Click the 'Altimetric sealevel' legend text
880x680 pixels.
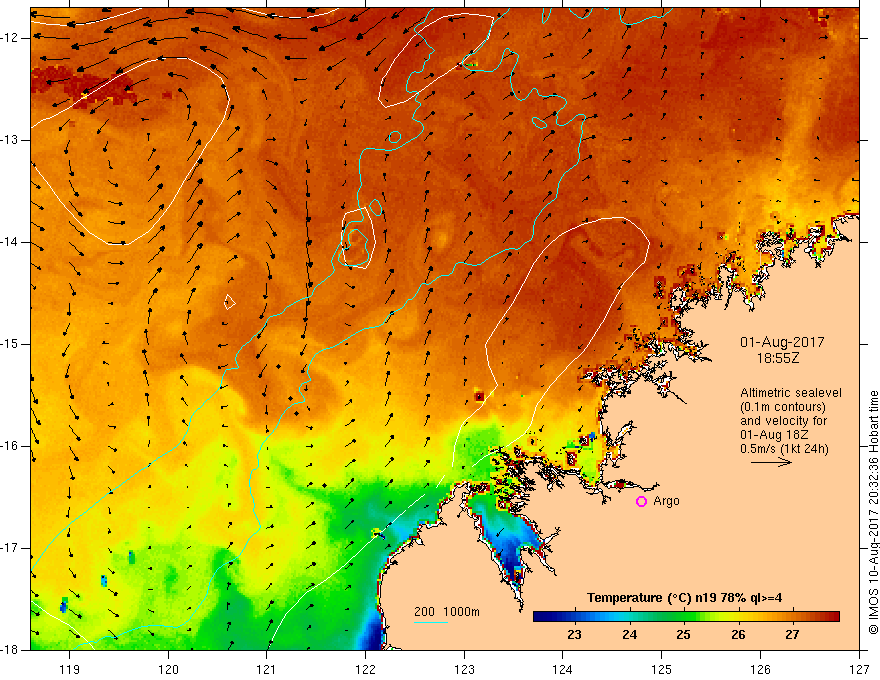click(790, 393)
